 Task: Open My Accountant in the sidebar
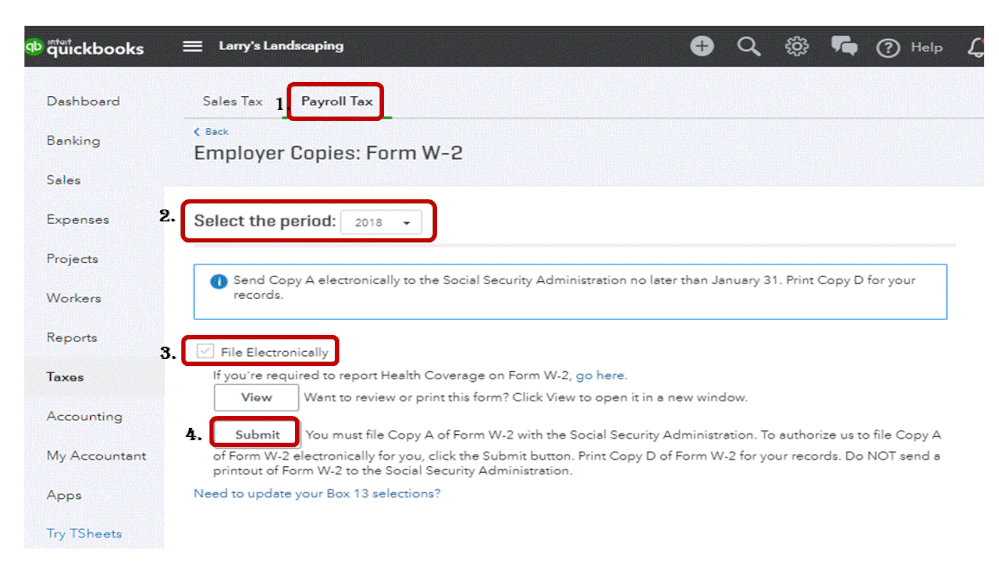(x=96, y=456)
